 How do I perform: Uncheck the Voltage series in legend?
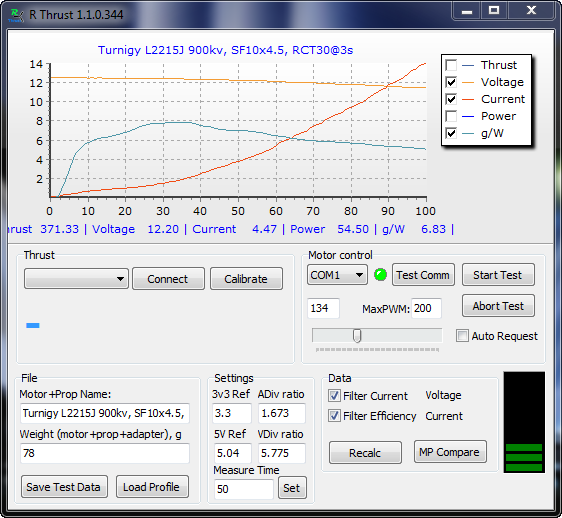click(451, 82)
